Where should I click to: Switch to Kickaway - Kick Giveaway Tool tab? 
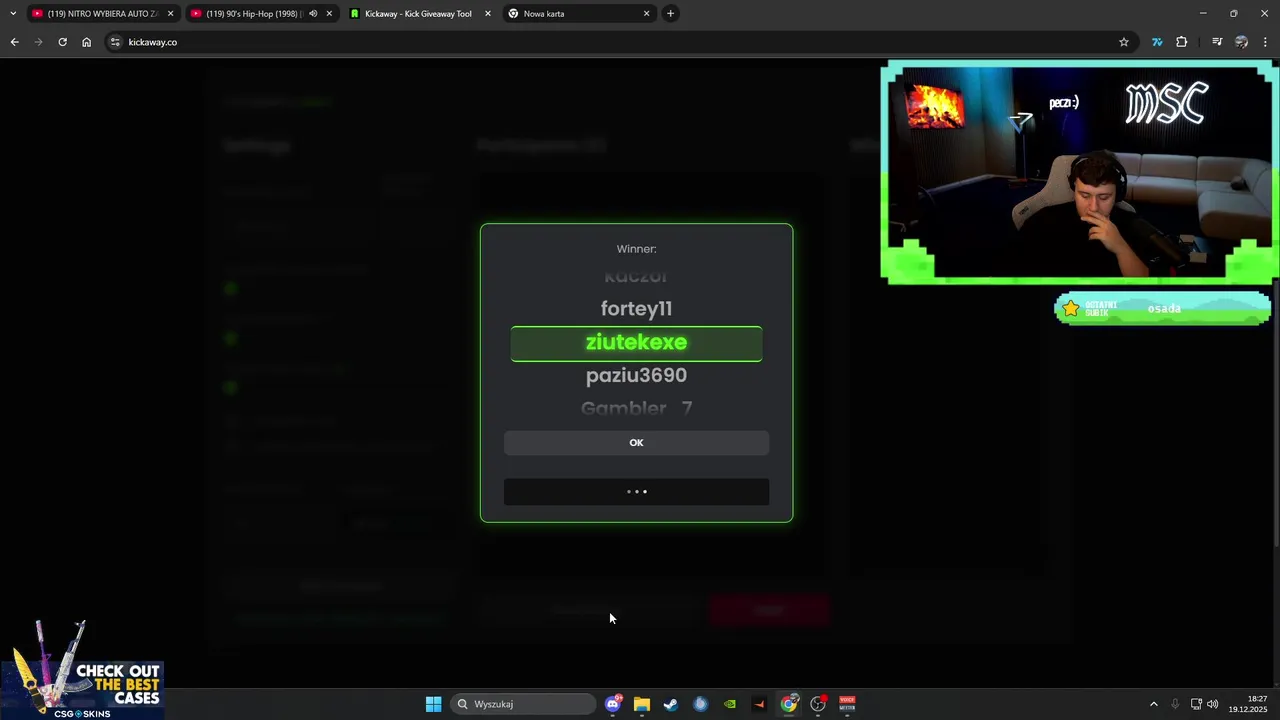coord(418,14)
